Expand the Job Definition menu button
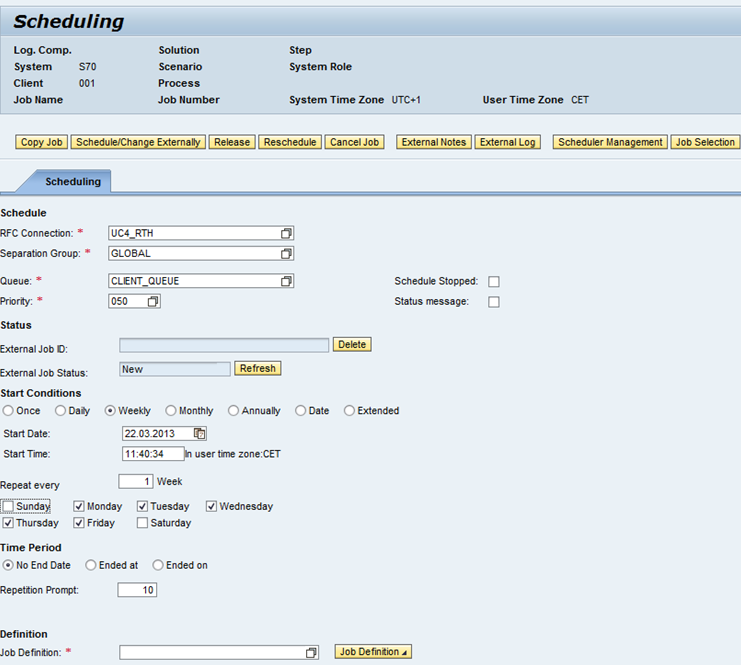The image size is (741, 665). [373, 652]
